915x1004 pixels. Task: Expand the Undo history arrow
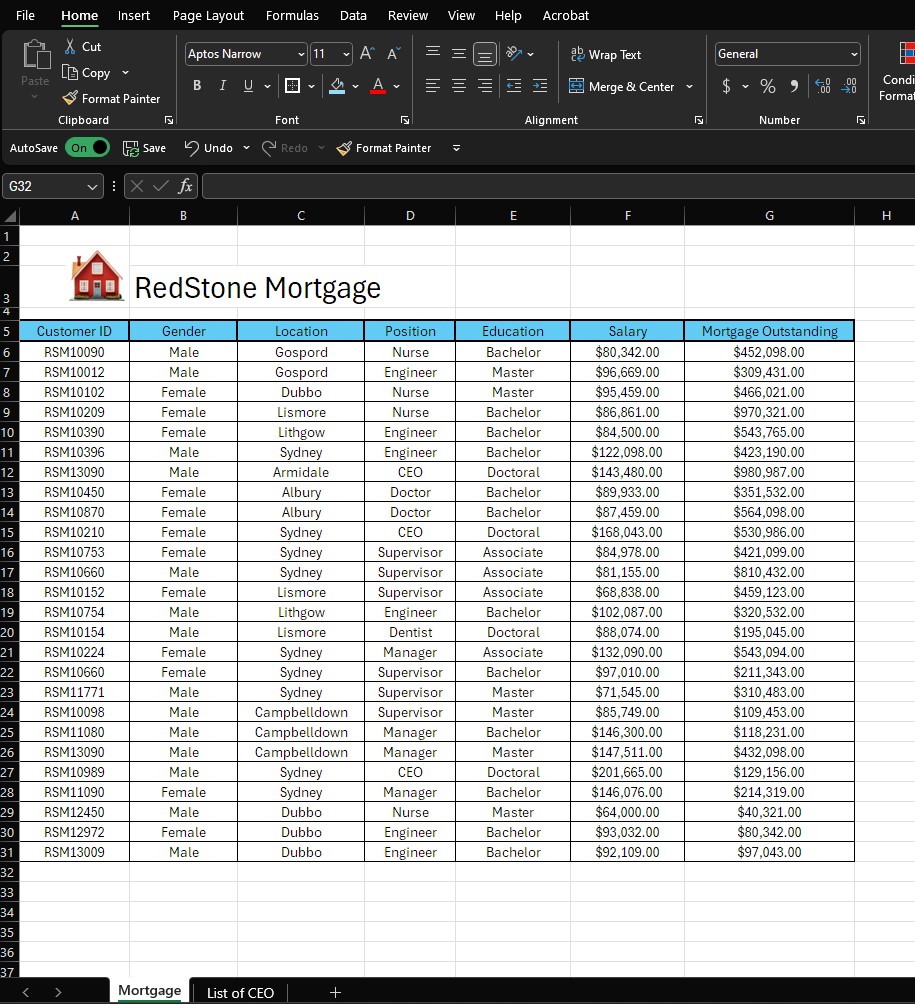coord(247,148)
